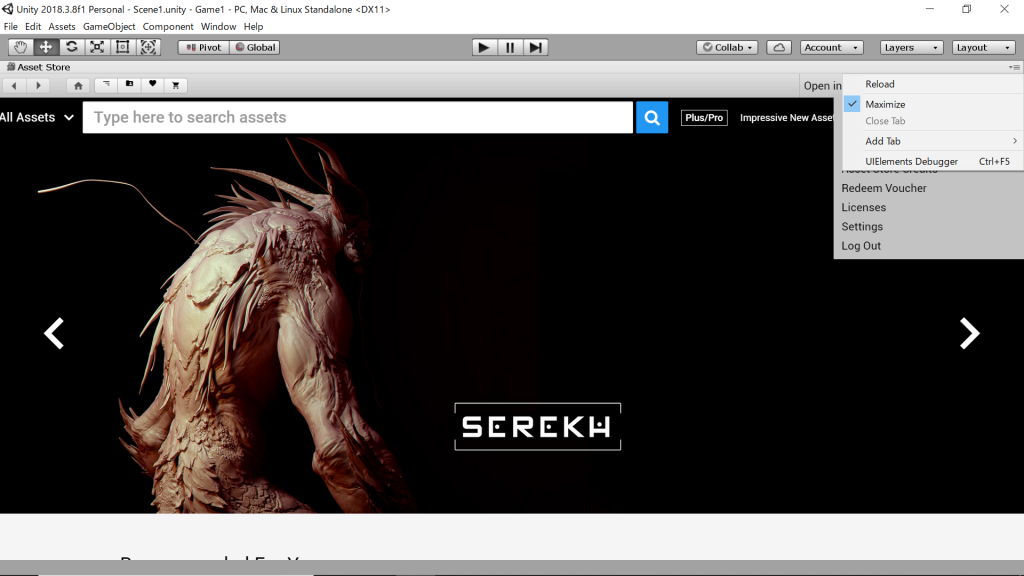Open the wishlist heart icon
The height and width of the screenshot is (576, 1024).
153,85
